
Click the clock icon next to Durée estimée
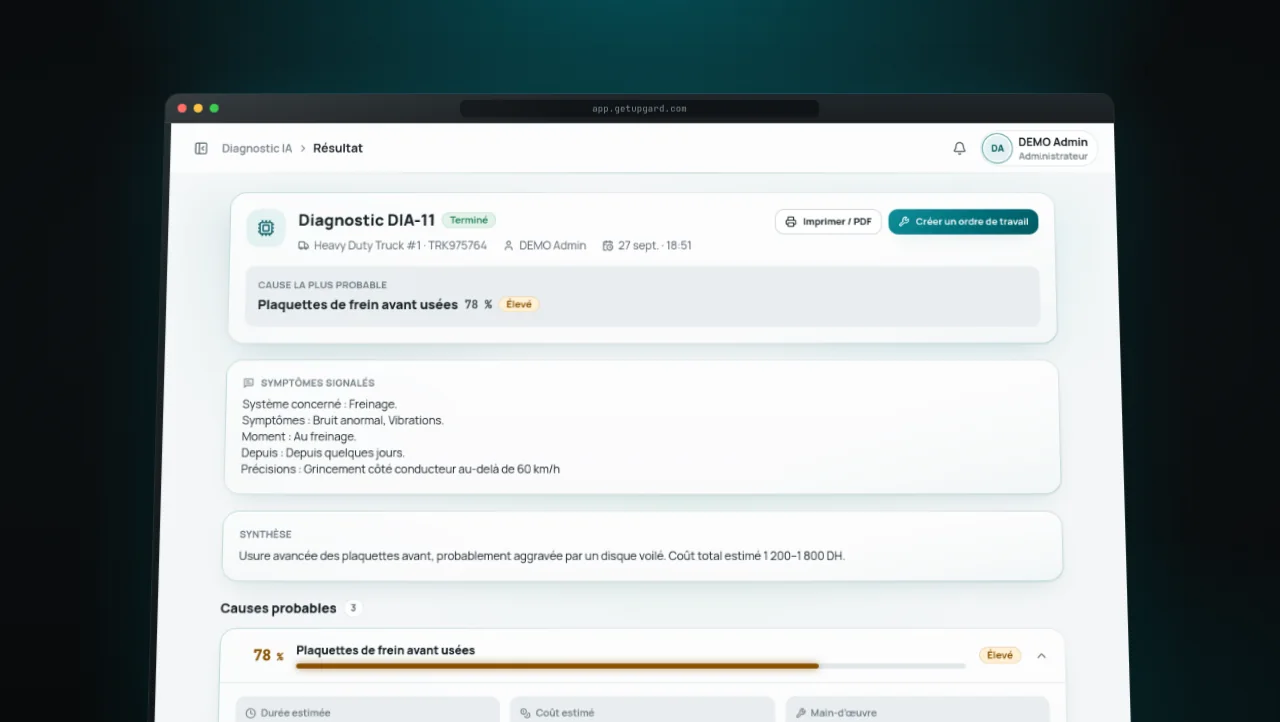[249, 713]
